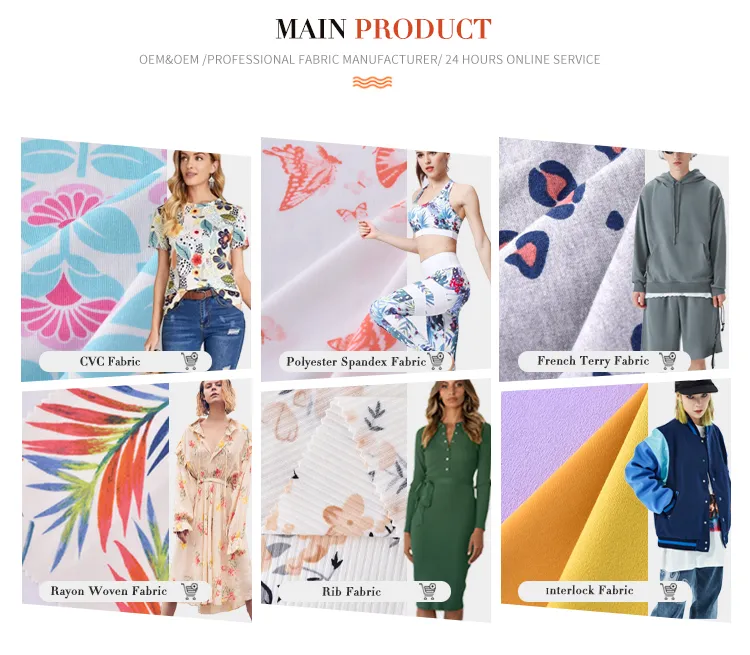The height and width of the screenshot is (655, 750).
Task: Click the cart icon on CVC Fabric label
Action: pyautogui.click(x=190, y=361)
